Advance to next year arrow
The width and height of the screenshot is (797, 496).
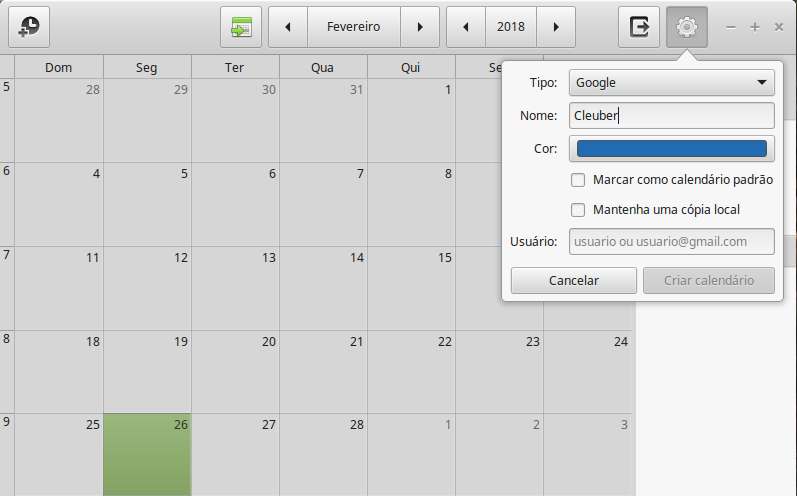556,27
